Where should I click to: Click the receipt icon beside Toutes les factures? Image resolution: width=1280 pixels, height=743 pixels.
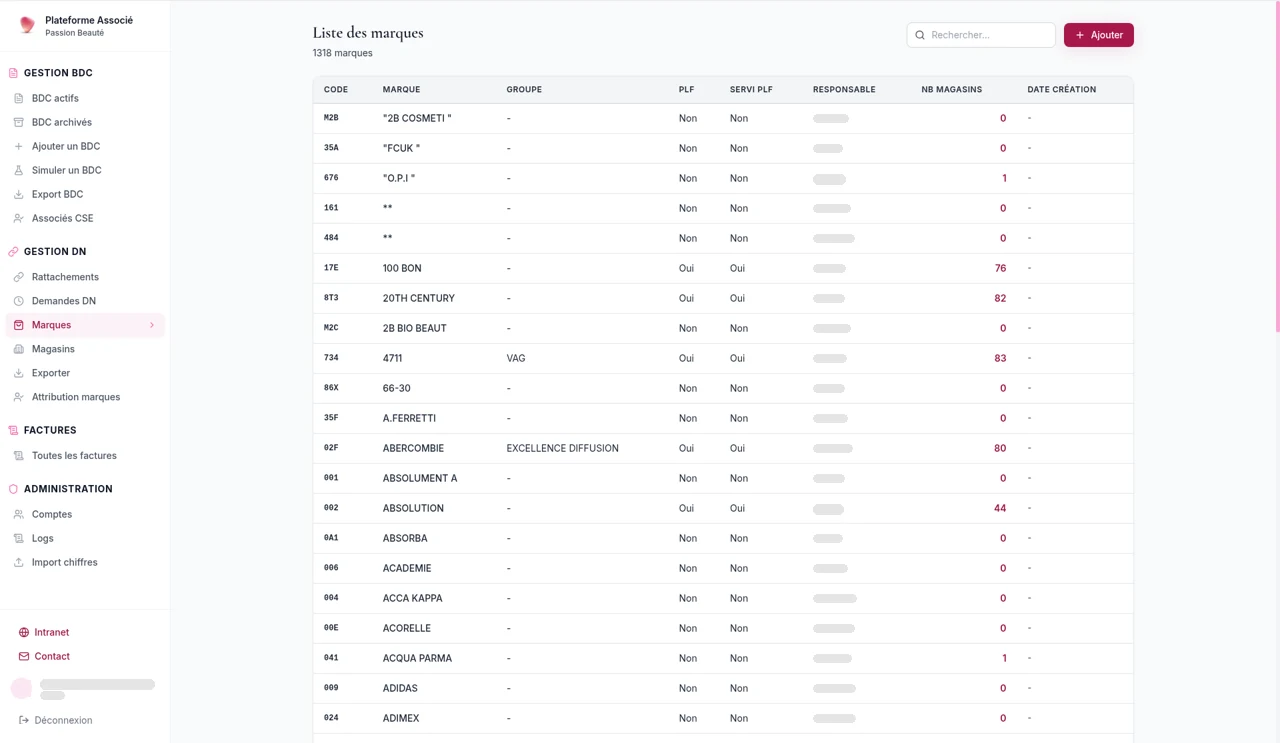(18, 456)
